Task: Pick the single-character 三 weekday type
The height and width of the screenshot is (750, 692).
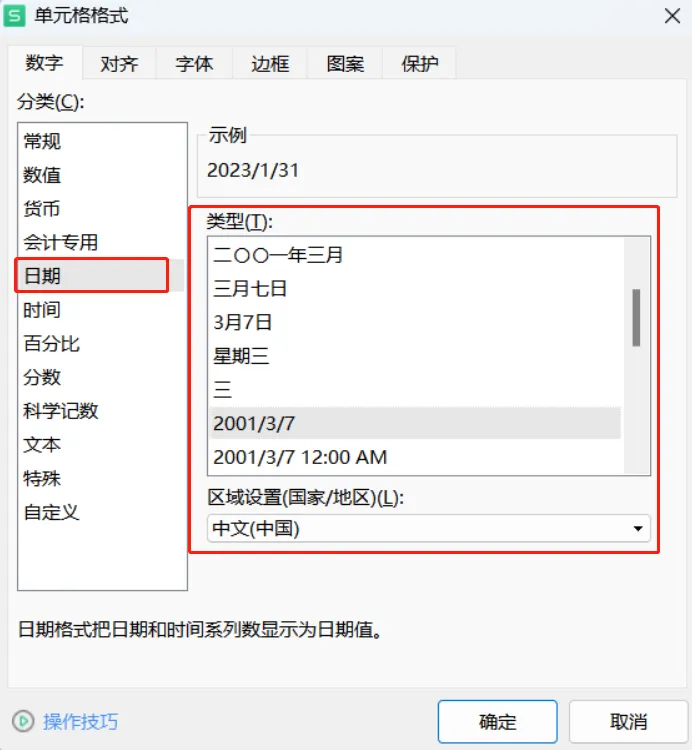Action: pyautogui.click(x=416, y=389)
